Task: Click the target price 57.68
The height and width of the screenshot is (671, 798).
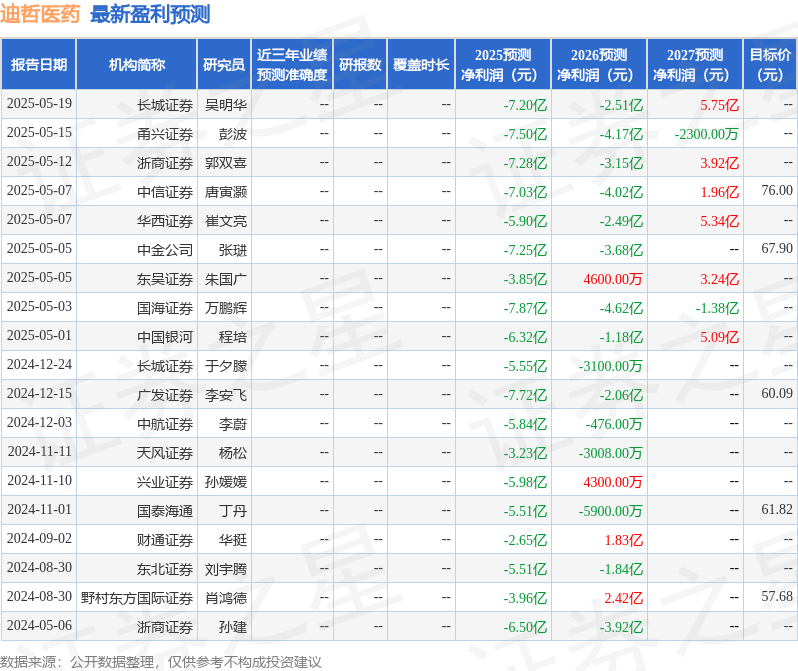Action: pyautogui.click(x=777, y=597)
